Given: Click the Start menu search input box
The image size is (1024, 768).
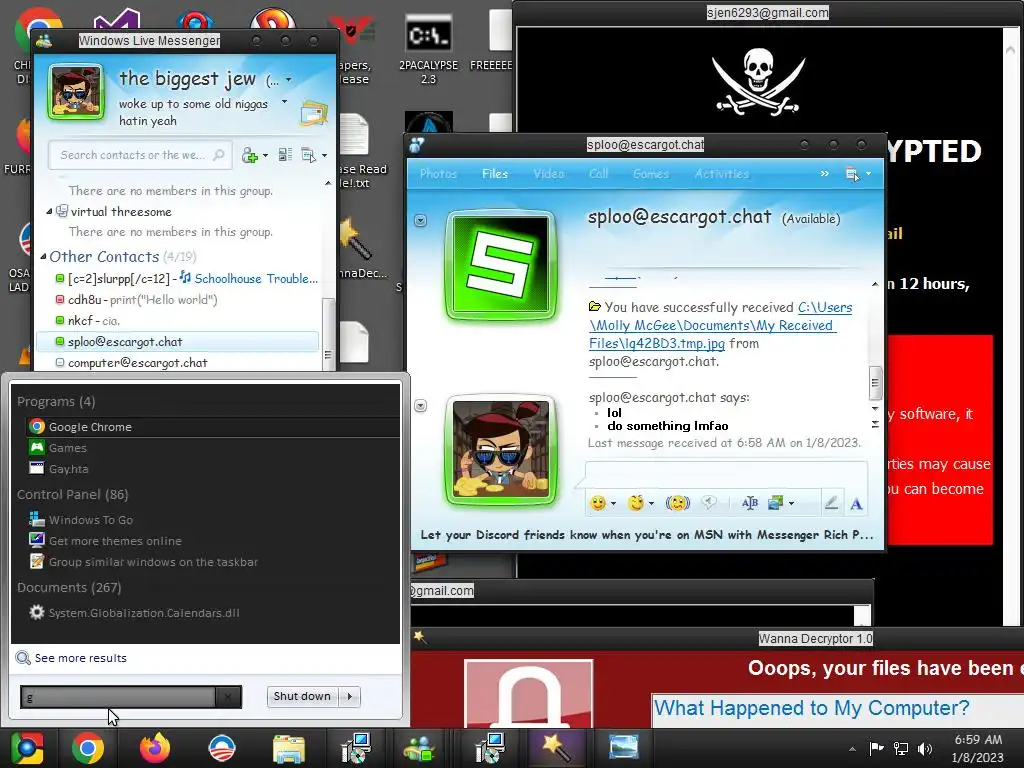Looking at the screenshot, I should point(118,697).
